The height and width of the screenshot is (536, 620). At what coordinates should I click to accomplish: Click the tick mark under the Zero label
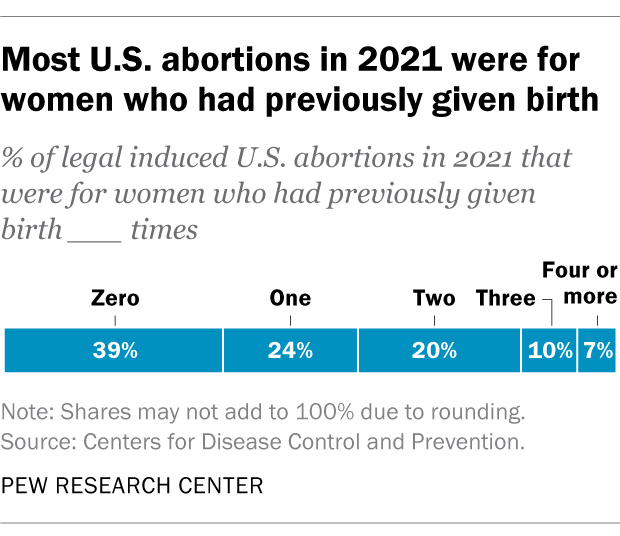click(x=115, y=321)
